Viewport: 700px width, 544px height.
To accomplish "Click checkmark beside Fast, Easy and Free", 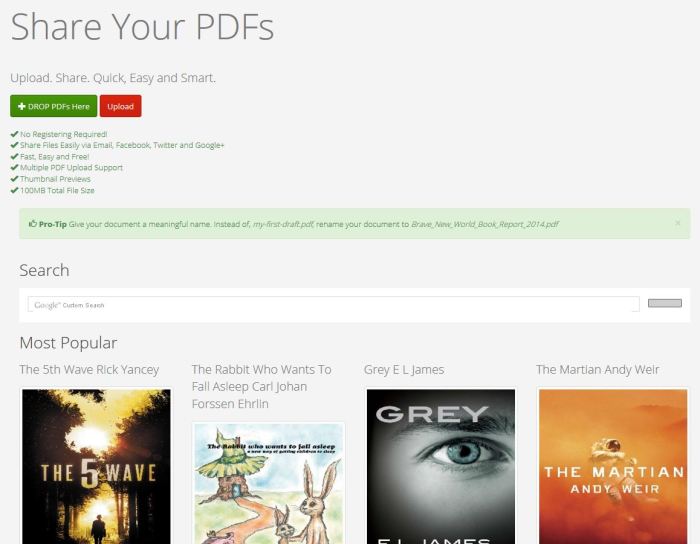I will tap(14, 157).
